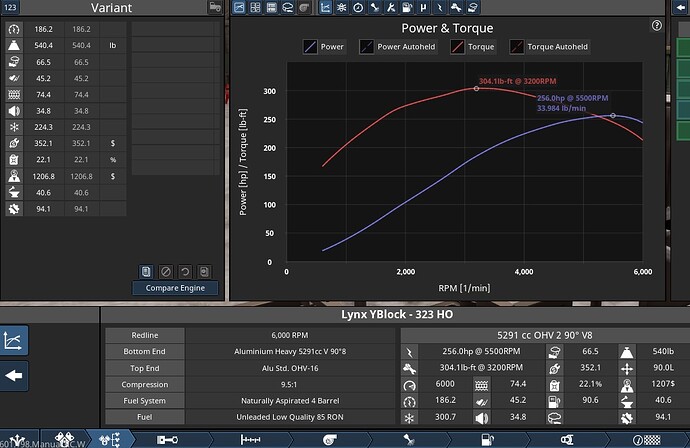Open the exhaust tab in bottom bar

[567, 439]
